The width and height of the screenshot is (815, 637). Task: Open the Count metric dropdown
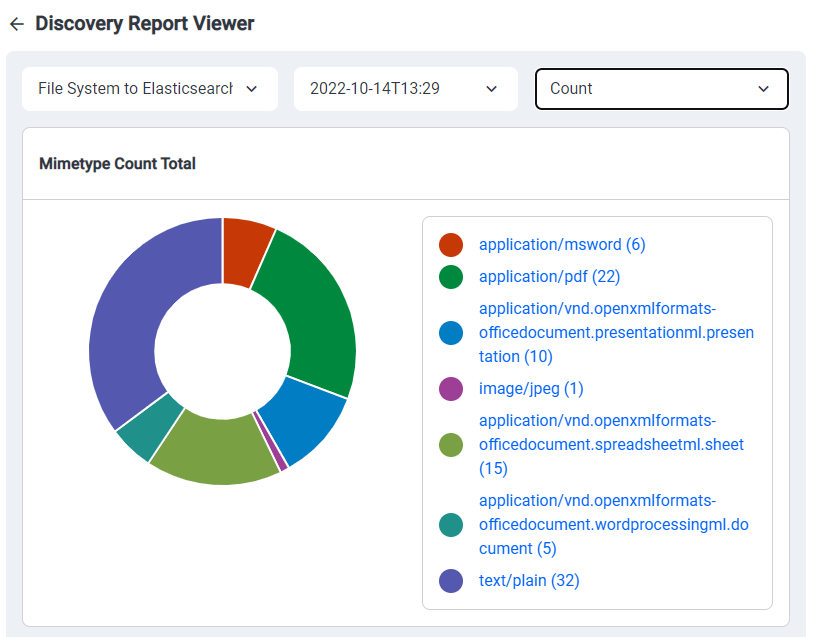tap(661, 89)
